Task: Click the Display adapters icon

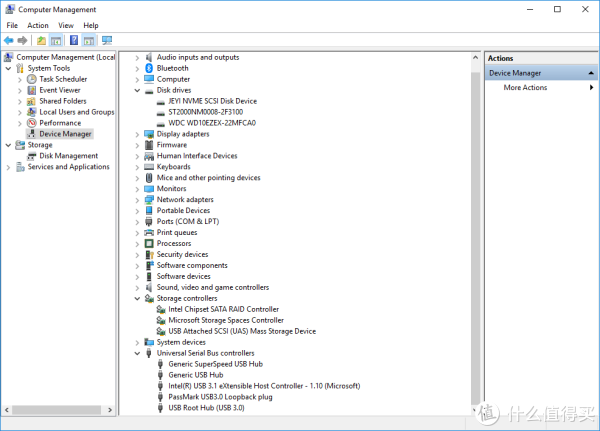Action: pos(149,134)
